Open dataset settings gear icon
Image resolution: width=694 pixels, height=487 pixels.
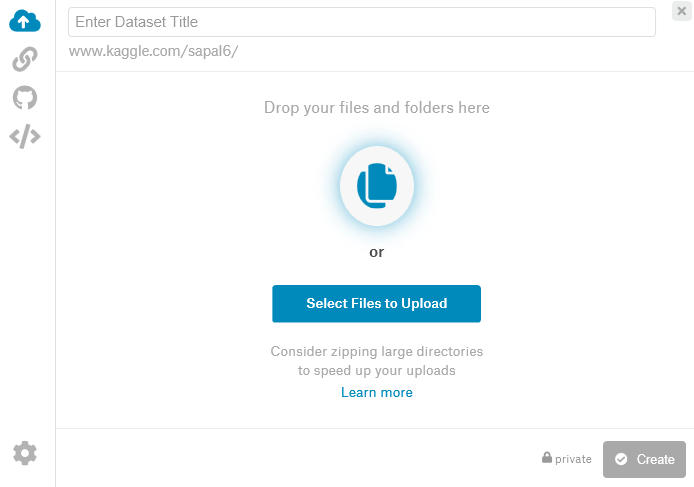coord(25,453)
